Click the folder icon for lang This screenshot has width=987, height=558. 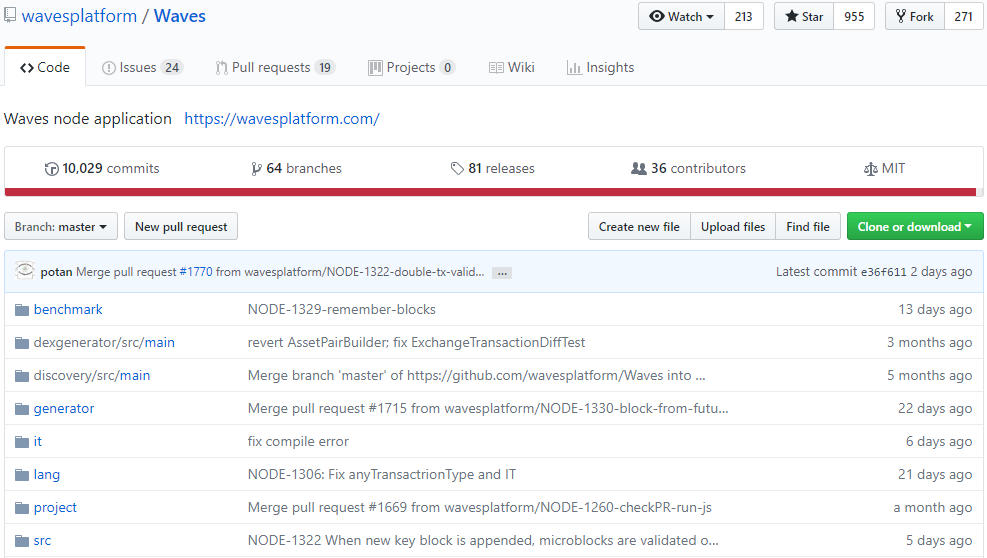tap(22, 474)
